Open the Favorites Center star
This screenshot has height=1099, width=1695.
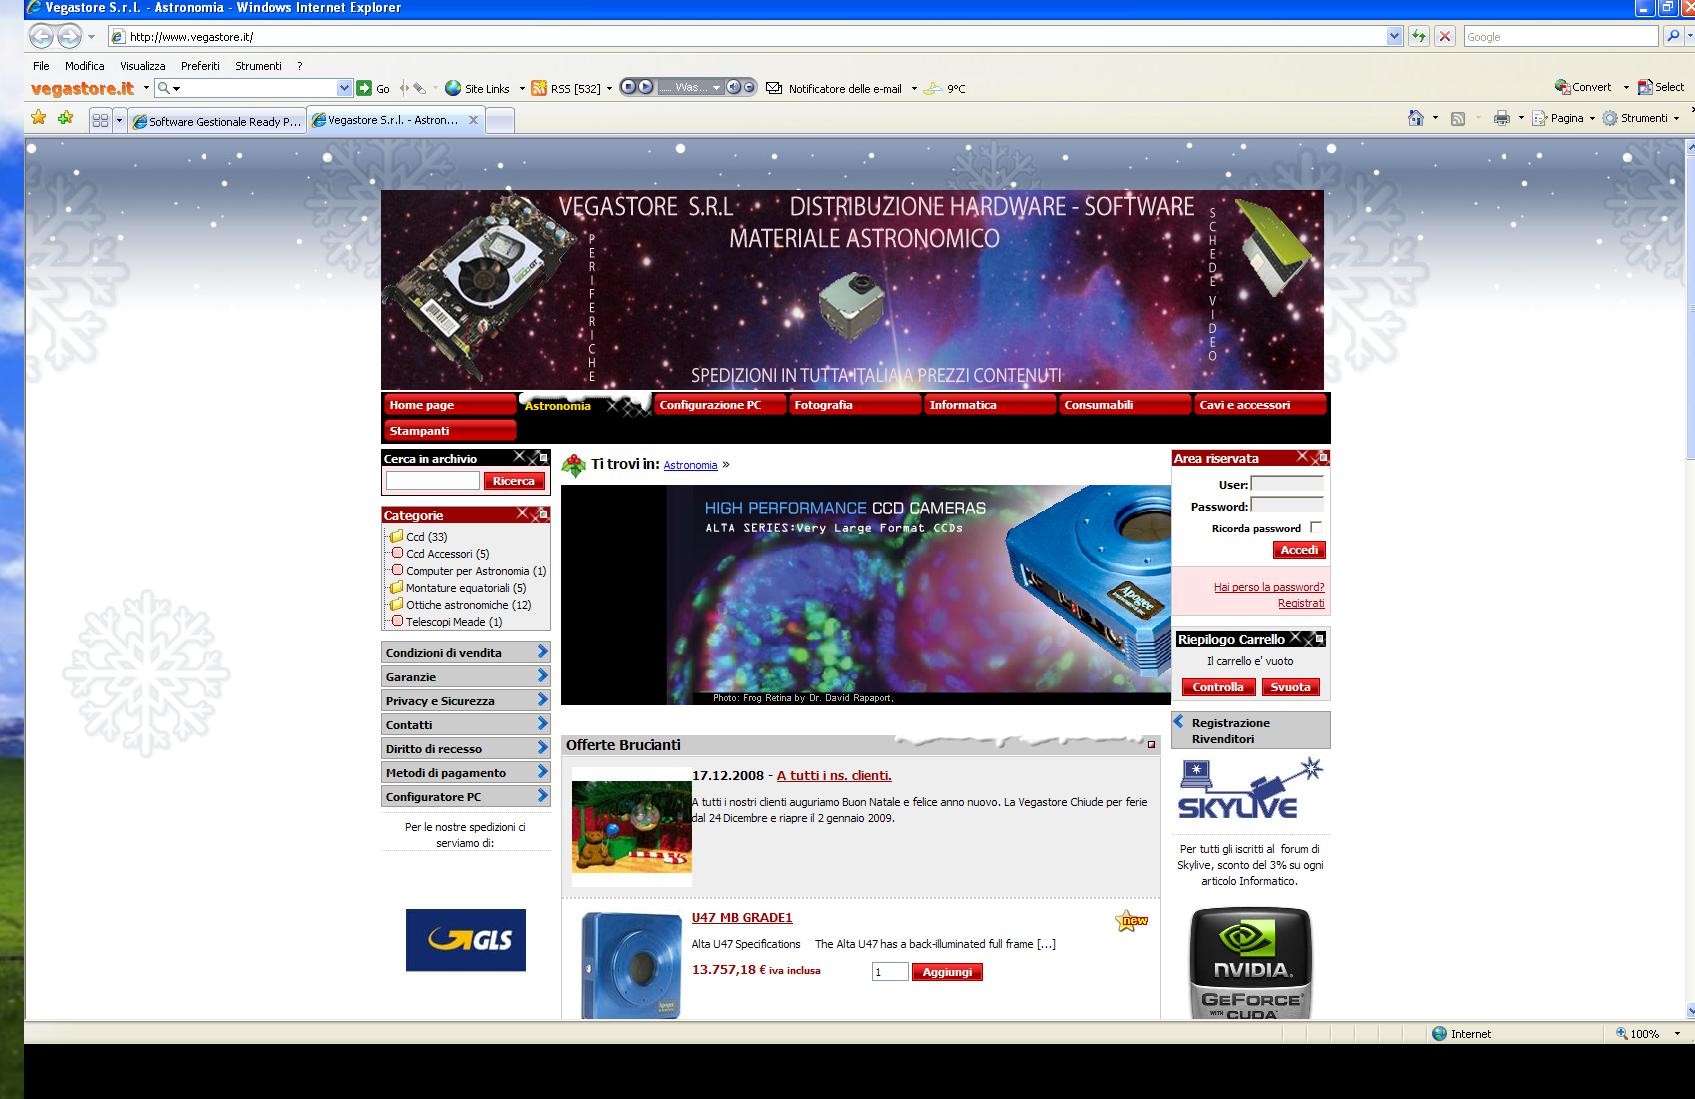(x=39, y=118)
